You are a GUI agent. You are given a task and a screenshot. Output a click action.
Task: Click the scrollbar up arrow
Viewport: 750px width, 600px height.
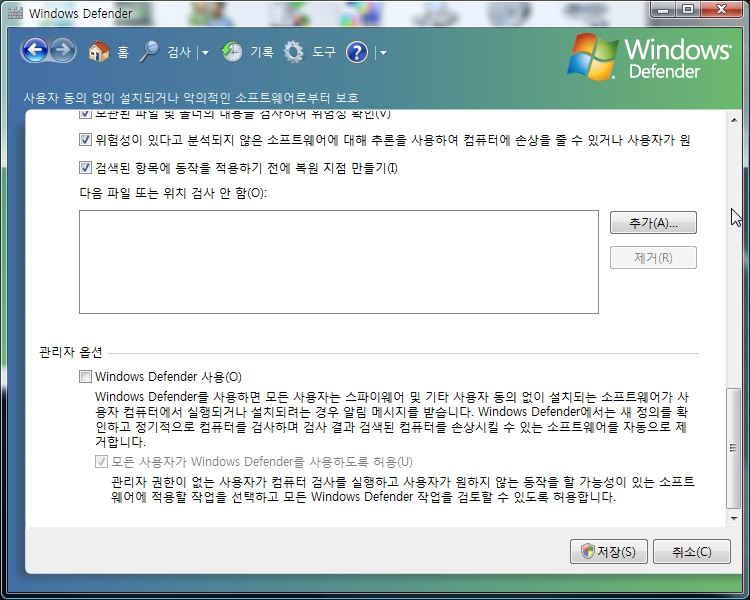(736, 120)
